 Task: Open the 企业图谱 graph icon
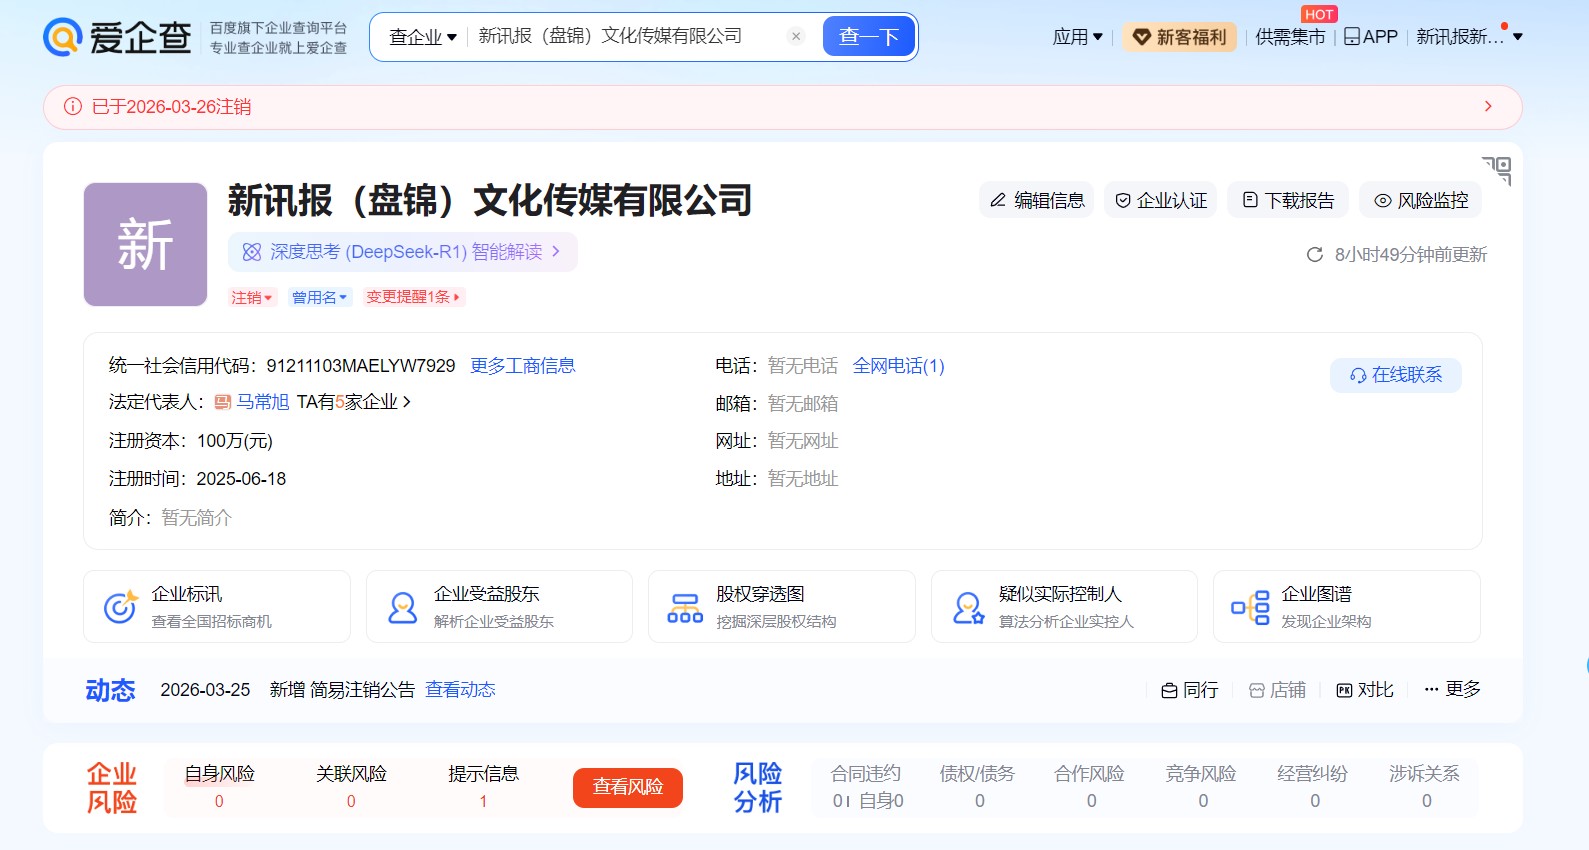(1250, 607)
